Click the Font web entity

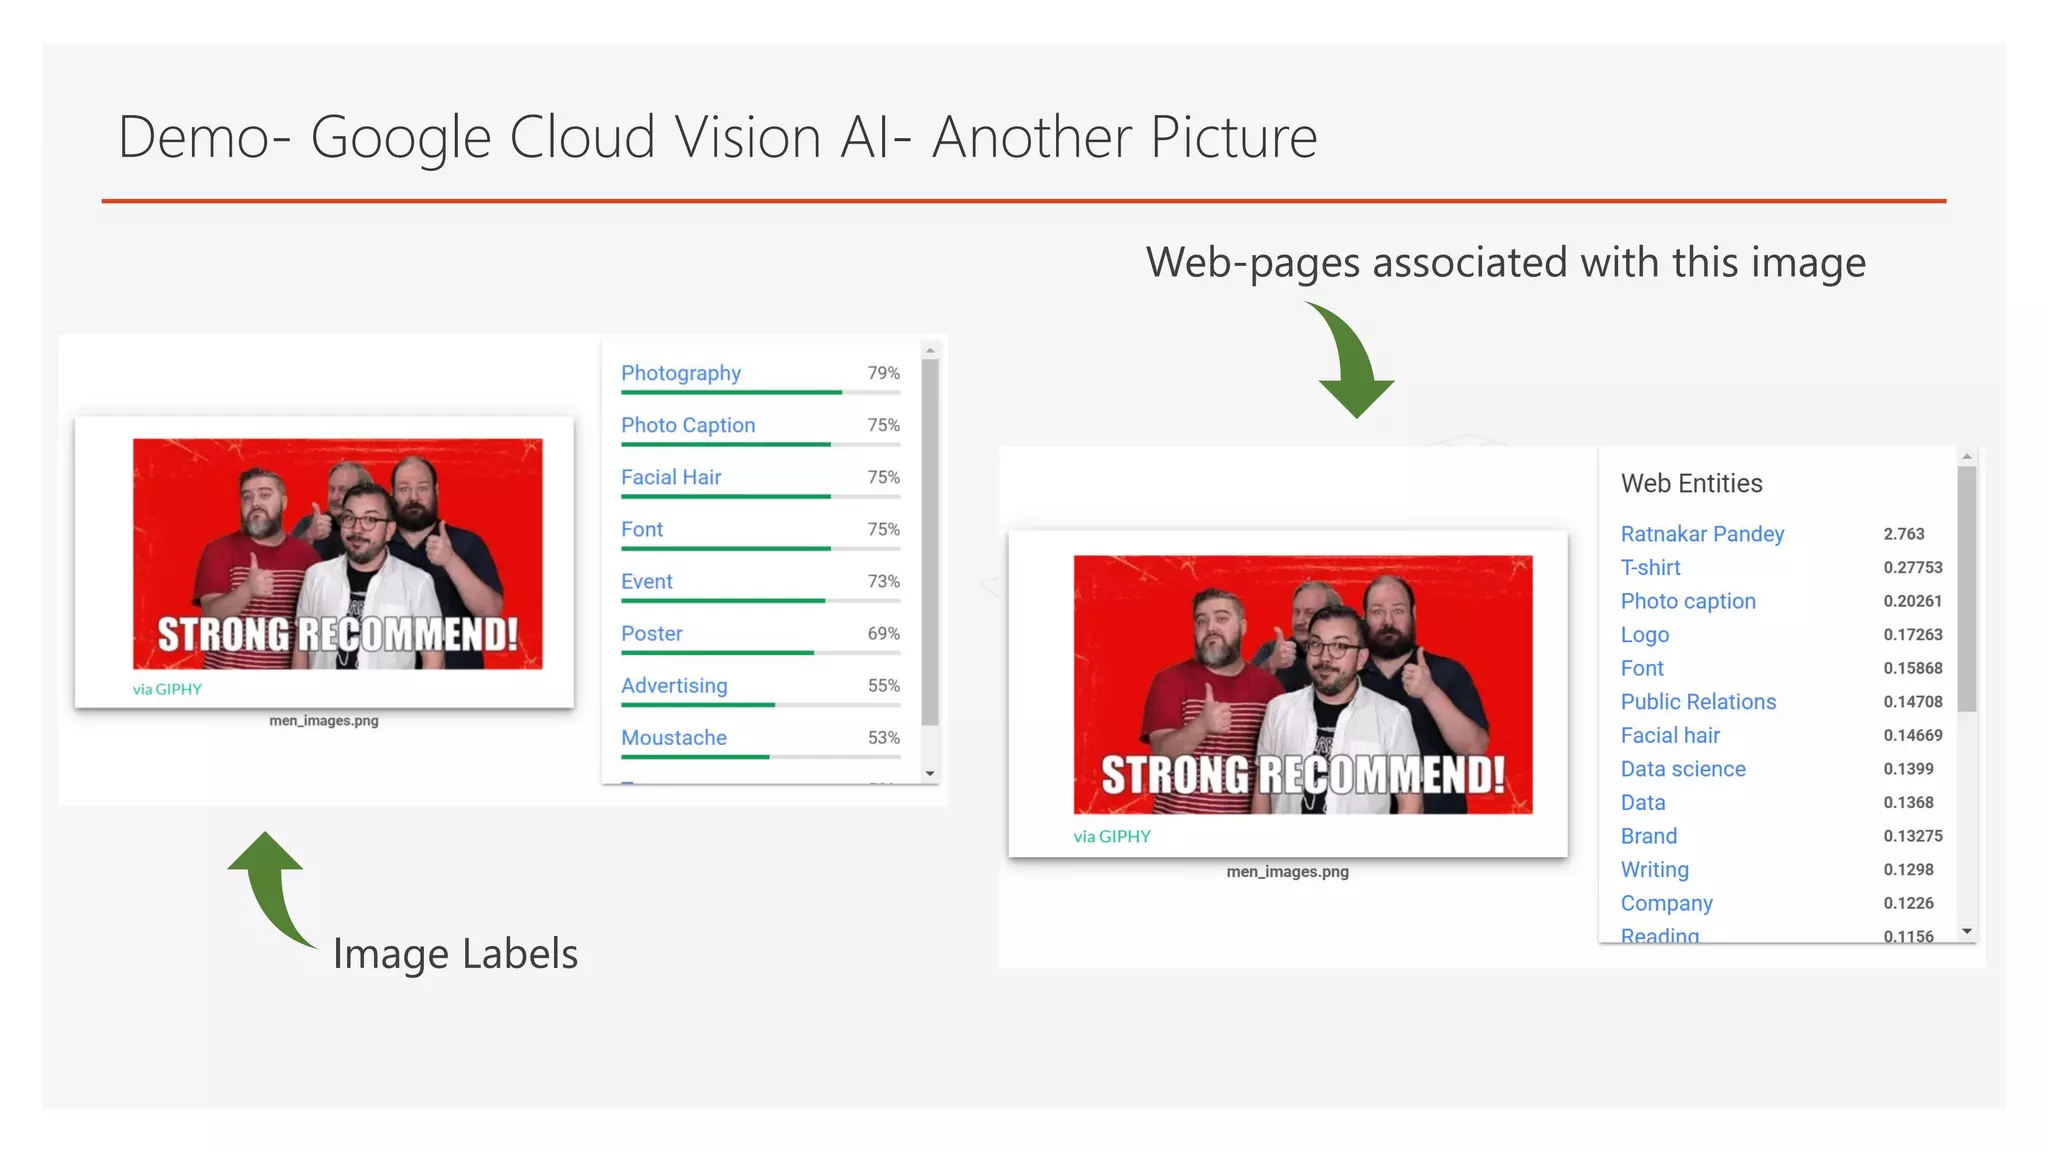[1642, 668]
